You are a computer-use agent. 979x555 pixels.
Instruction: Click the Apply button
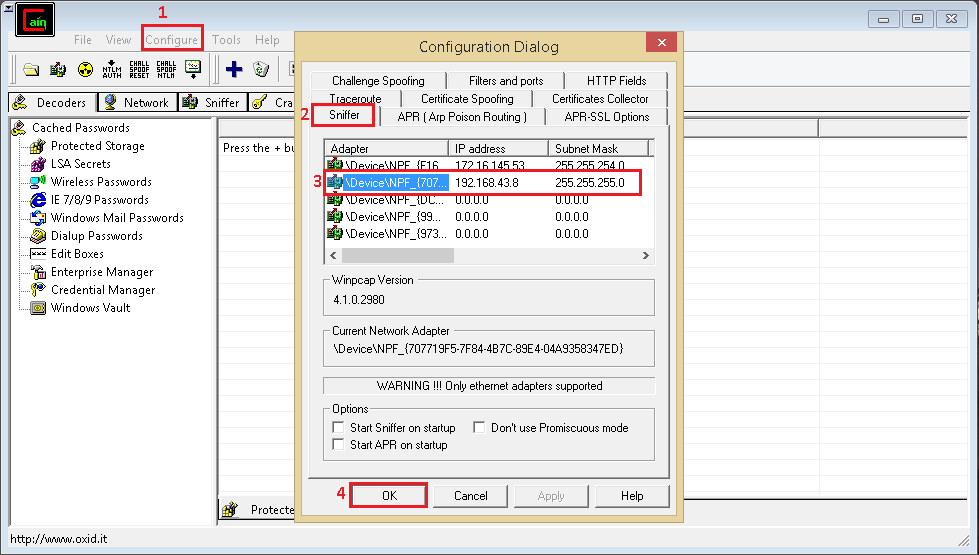pos(551,496)
